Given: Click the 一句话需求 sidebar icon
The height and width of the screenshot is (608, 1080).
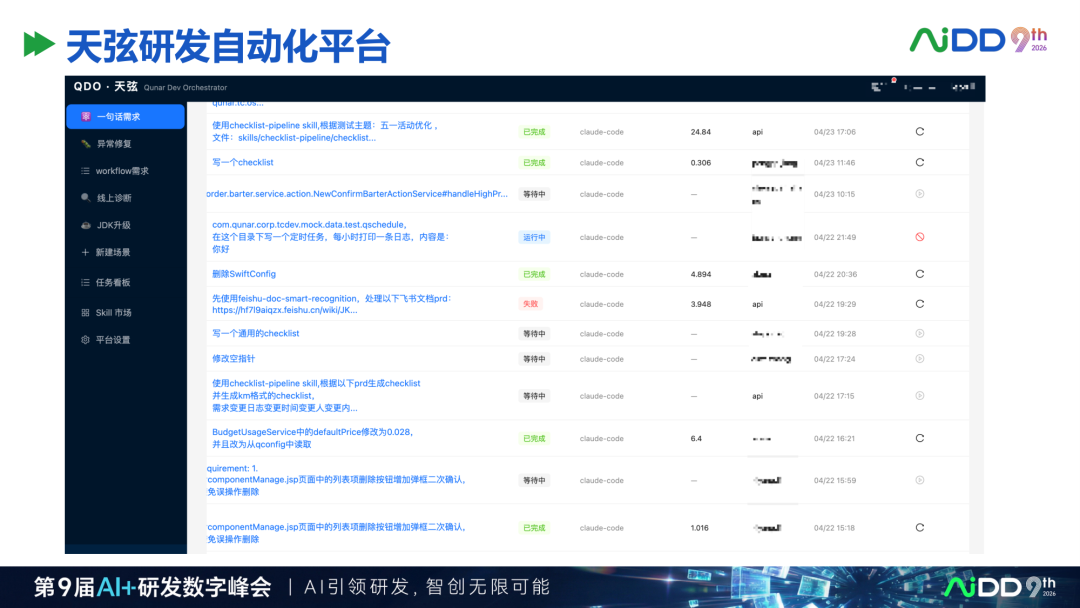Looking at the screenshot, I should (x=85, y=116).
